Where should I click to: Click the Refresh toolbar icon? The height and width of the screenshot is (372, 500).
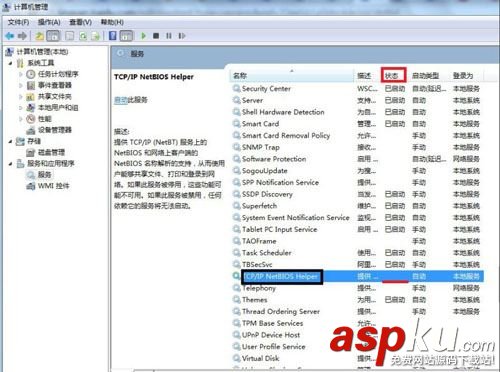(83, 36)
